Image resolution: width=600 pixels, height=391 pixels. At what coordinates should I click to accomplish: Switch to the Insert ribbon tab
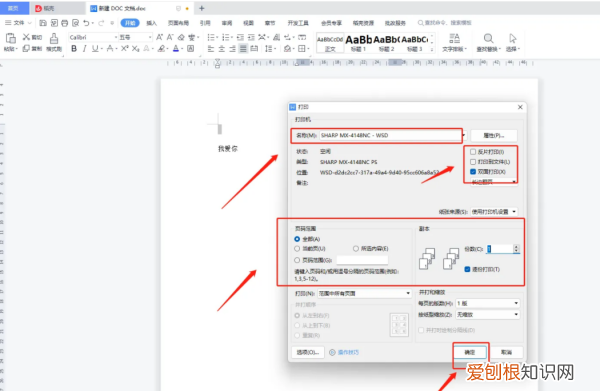click(x=152, y=23)
